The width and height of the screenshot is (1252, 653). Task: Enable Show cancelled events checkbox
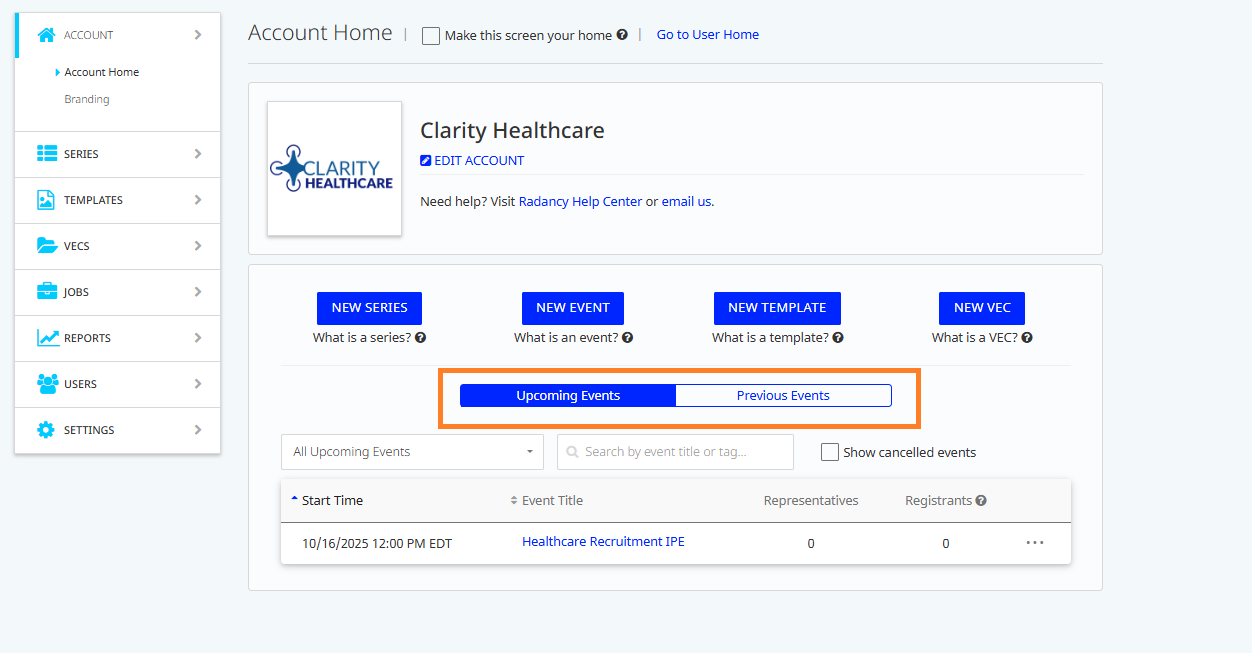coord(830,452)
